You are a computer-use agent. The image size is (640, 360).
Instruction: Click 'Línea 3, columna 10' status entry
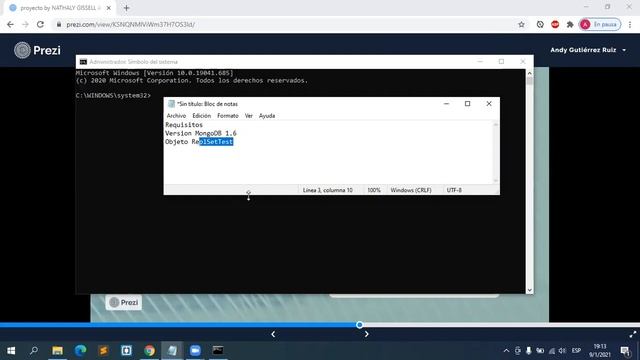point(328,190)
